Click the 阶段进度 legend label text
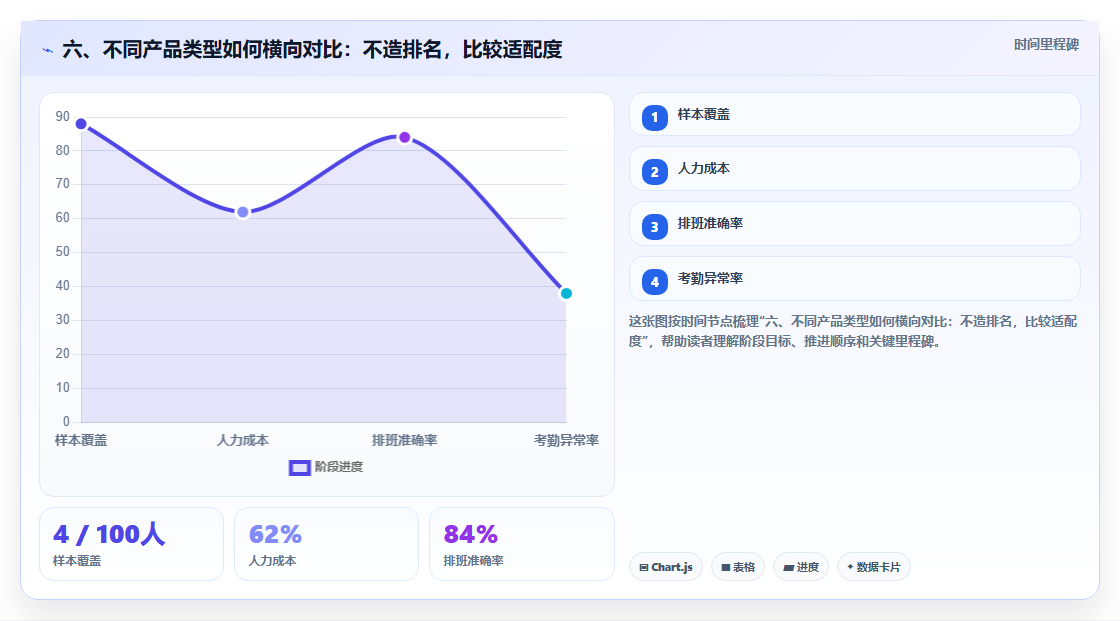The height and width of the screenshot is (621, 1120). click(x=339, y=467)
